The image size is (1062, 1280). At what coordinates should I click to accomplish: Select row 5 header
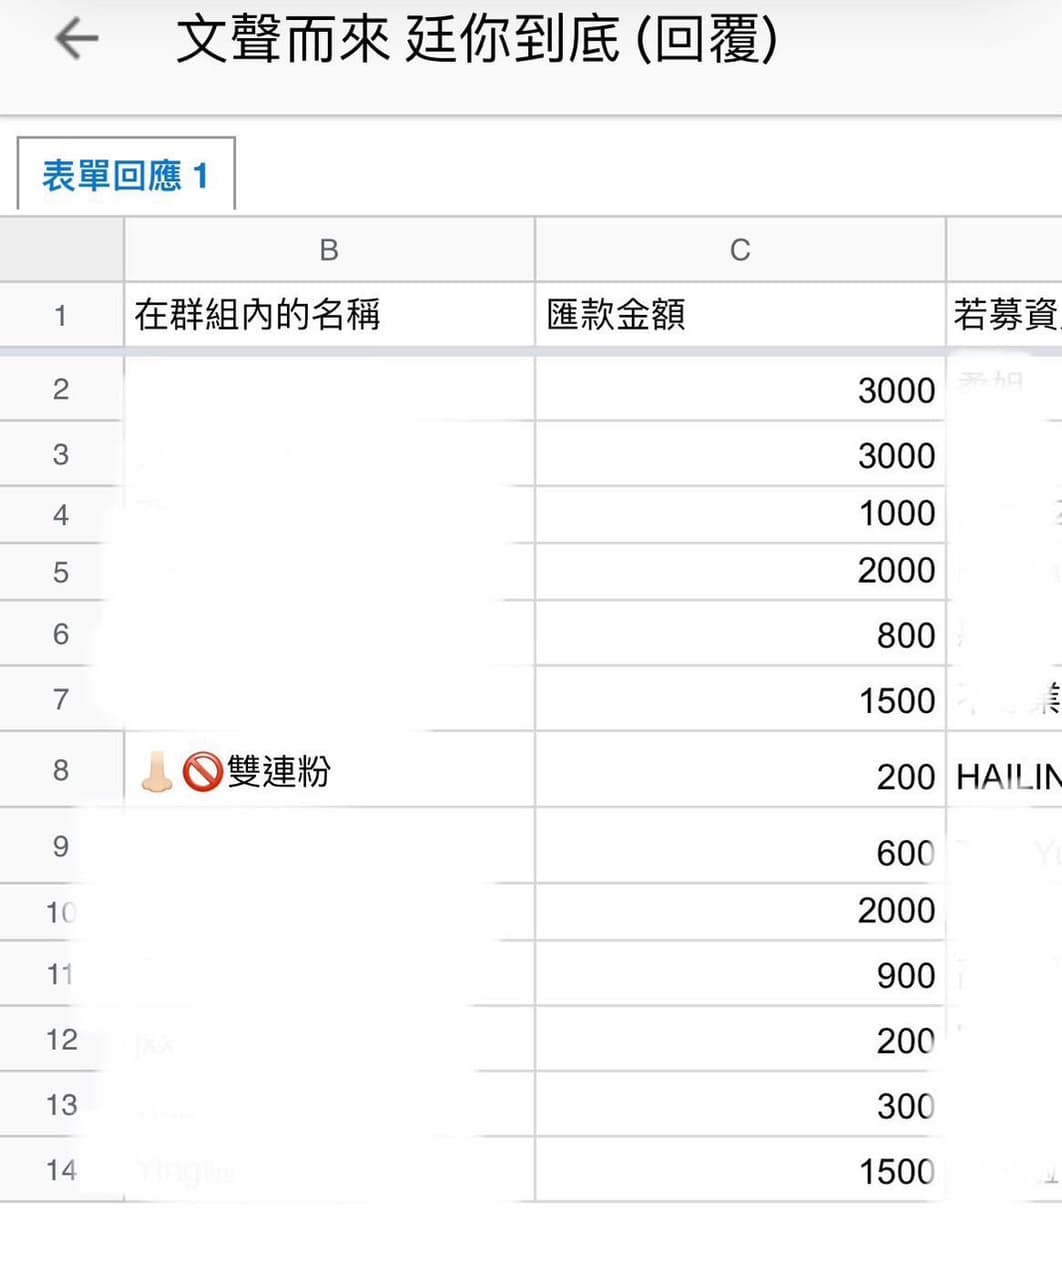click(x=61, y=572)
